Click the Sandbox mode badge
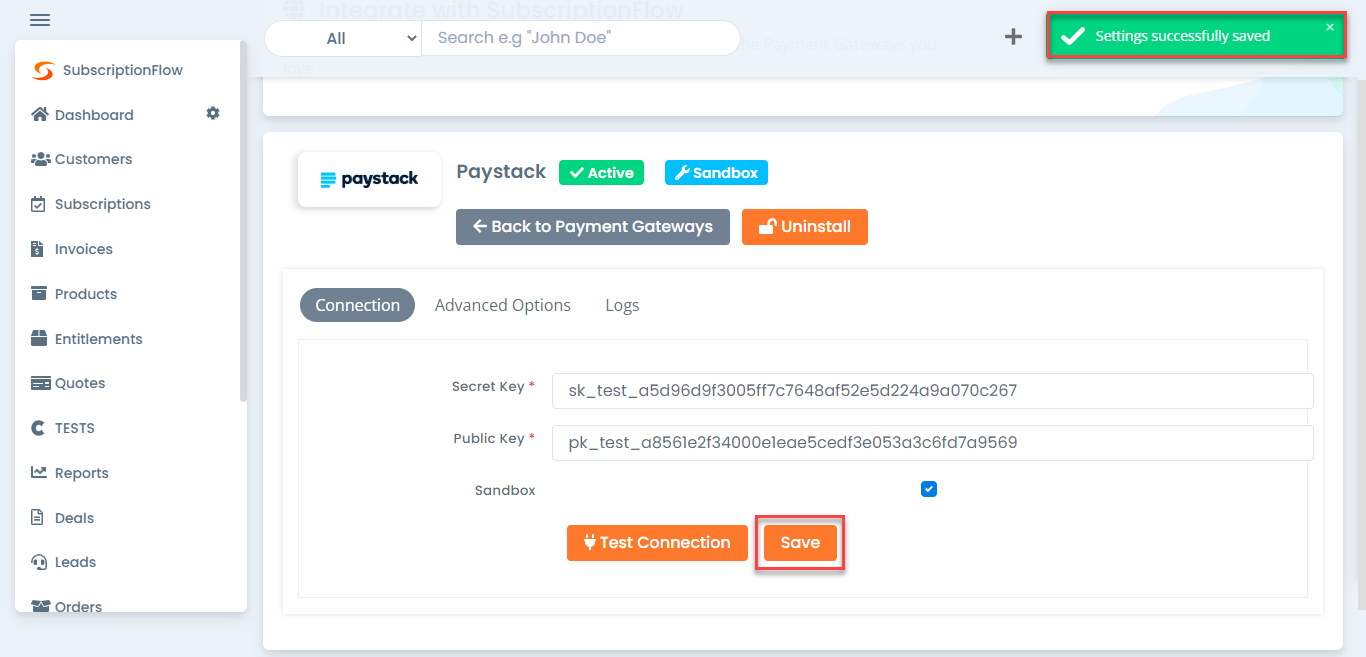The width and height of the screenshot is (1366, 657). [716, 172]
